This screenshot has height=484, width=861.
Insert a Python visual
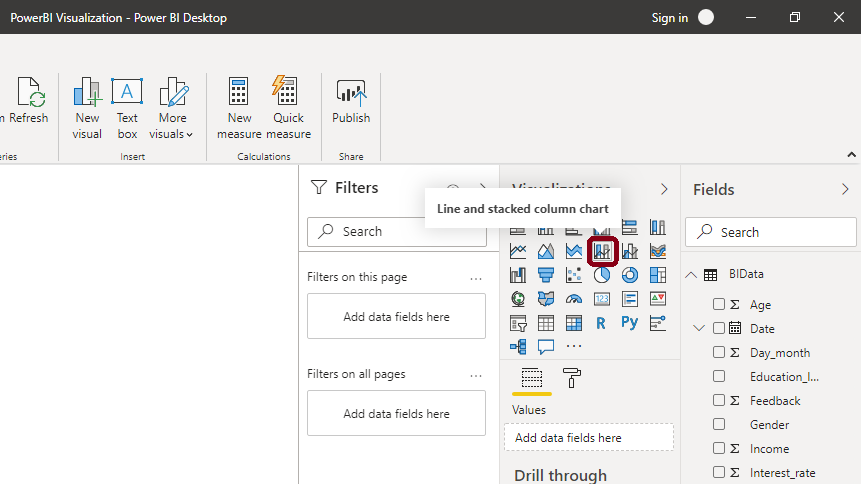[629, 322]
